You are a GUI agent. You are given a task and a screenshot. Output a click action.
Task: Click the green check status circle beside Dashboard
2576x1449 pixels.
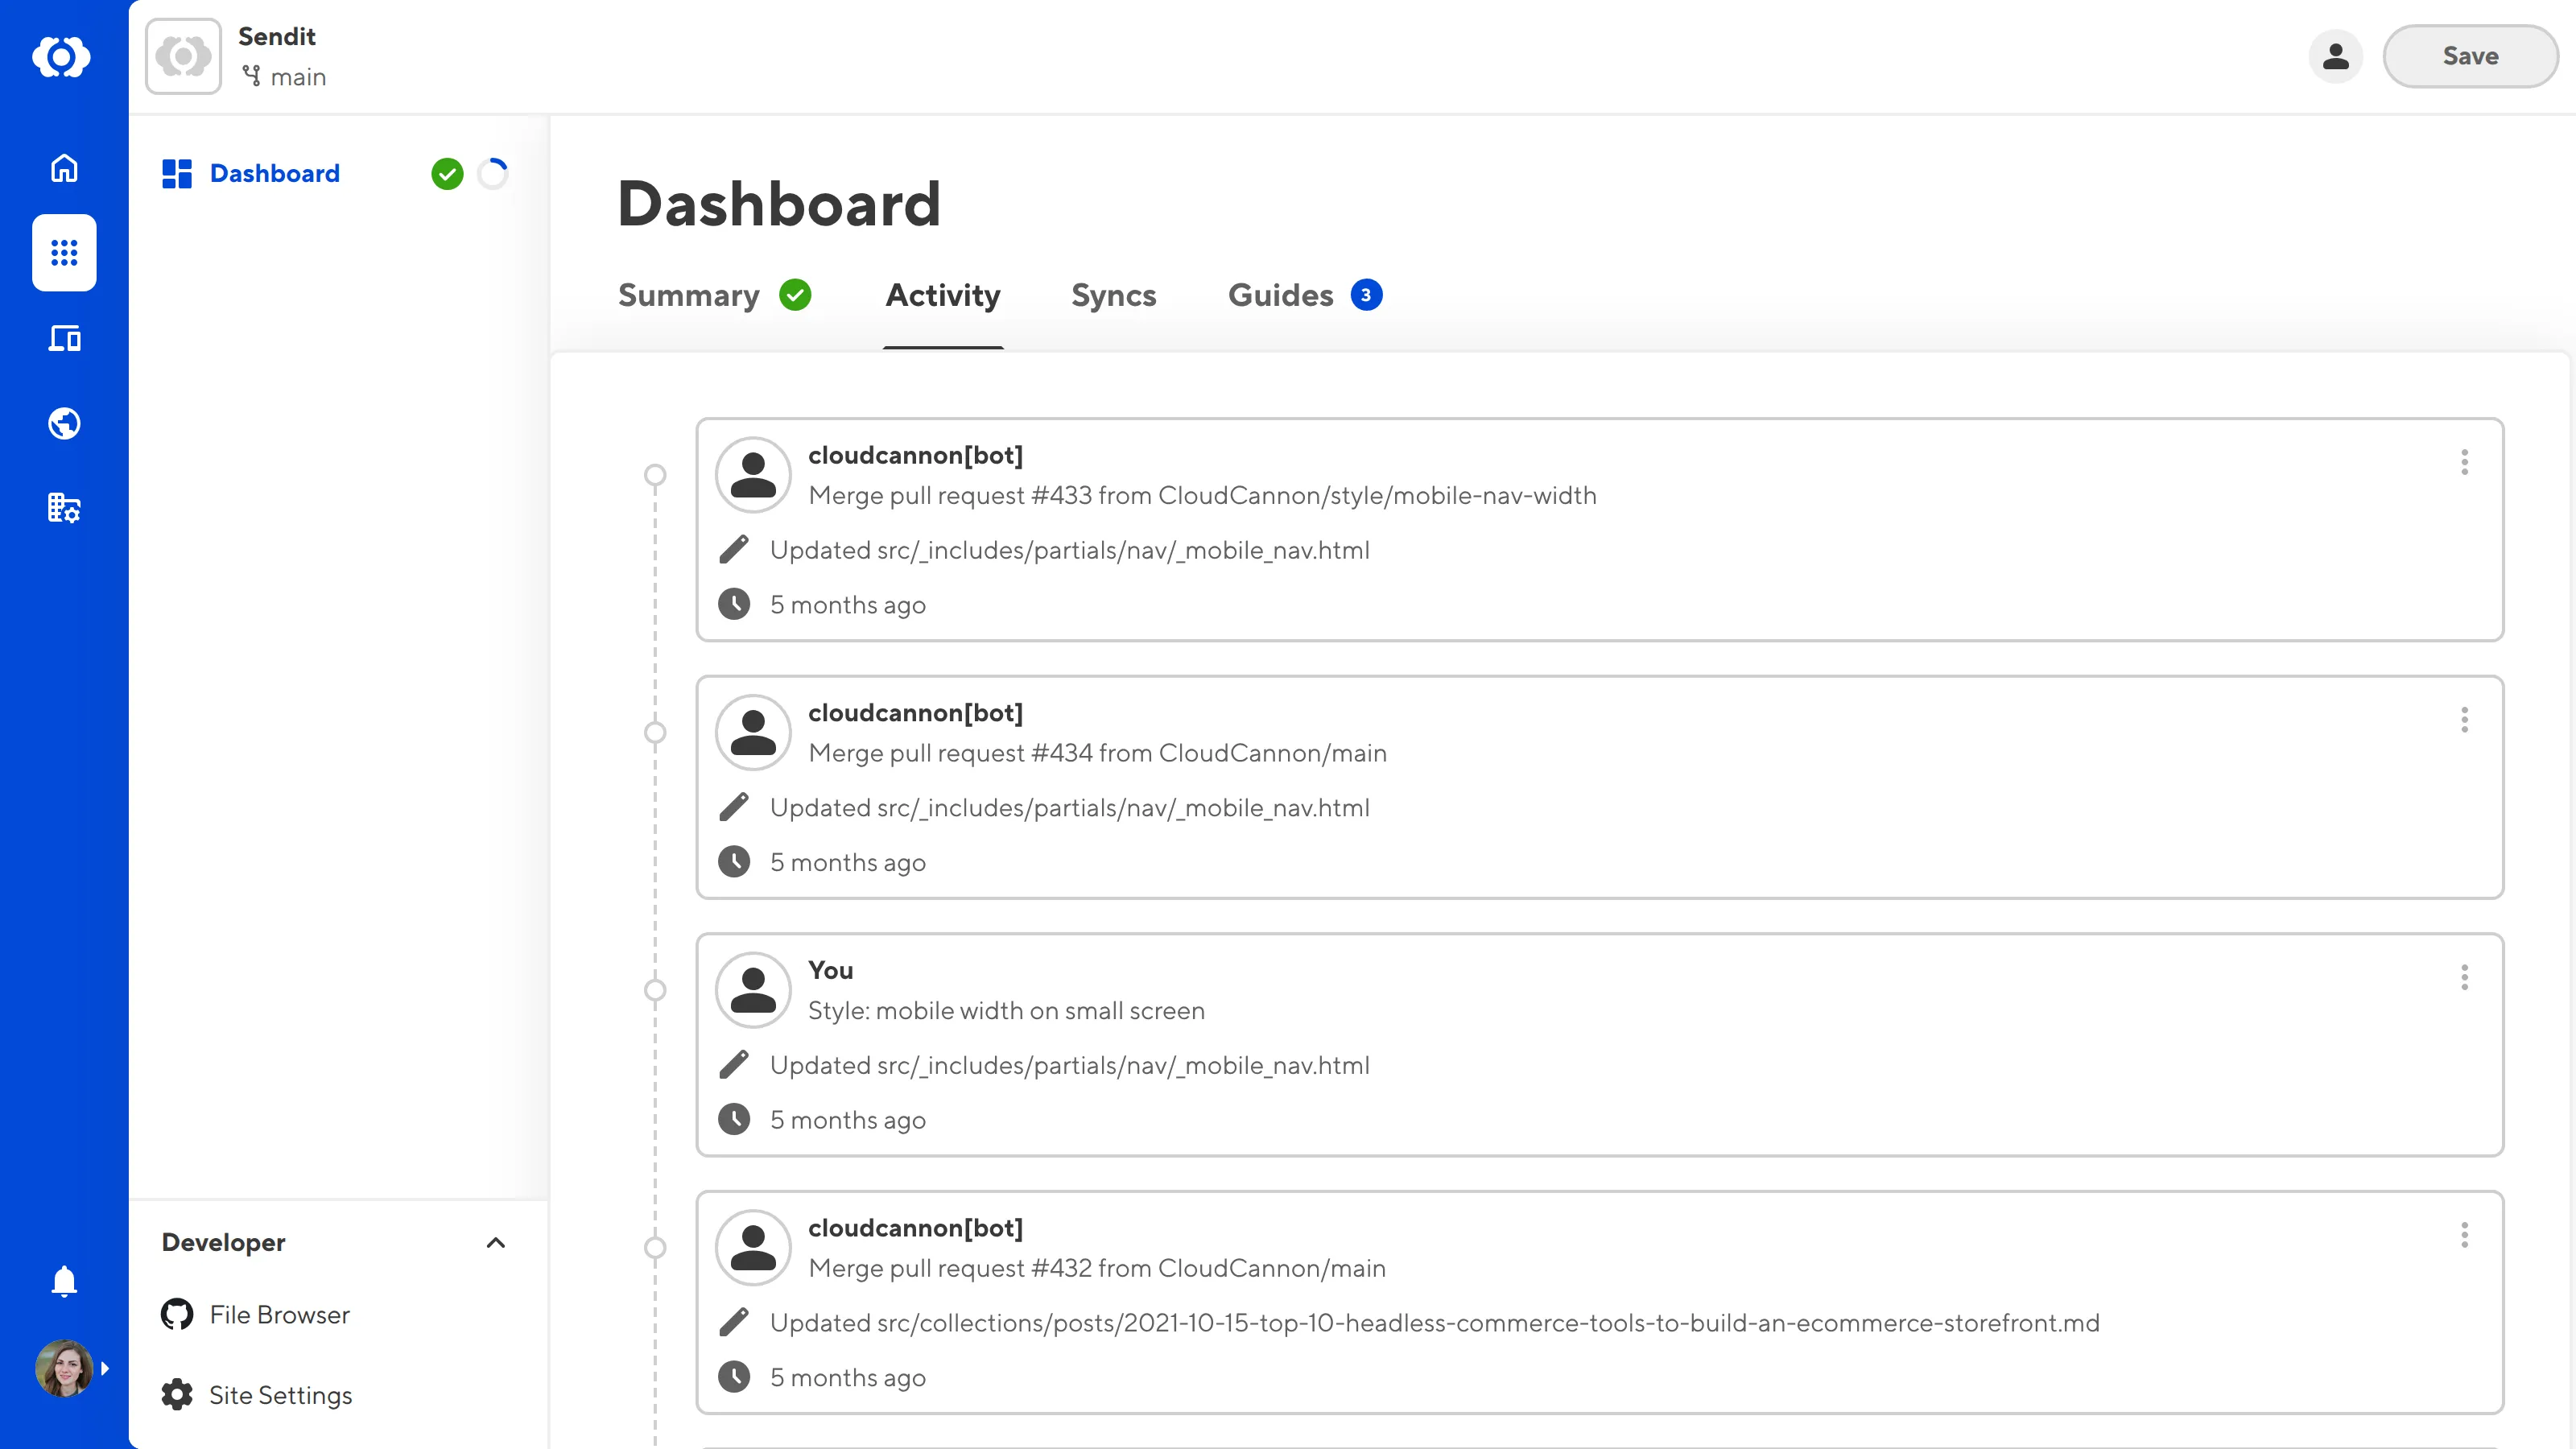pyautogui.click(x=447, y=173)
